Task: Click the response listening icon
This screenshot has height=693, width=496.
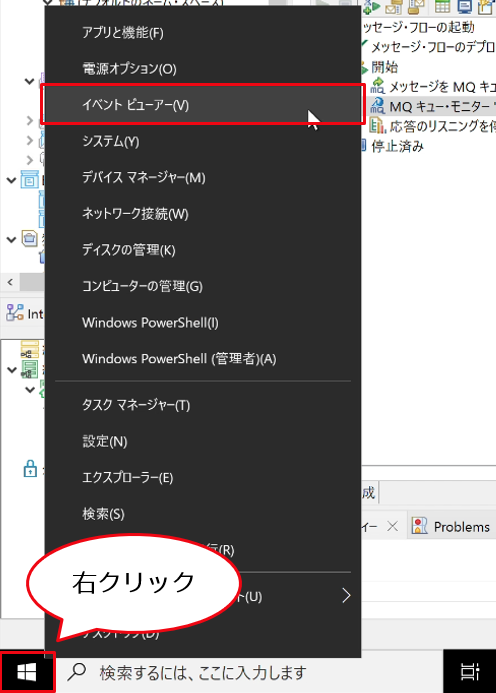Action: pos(378,126)
